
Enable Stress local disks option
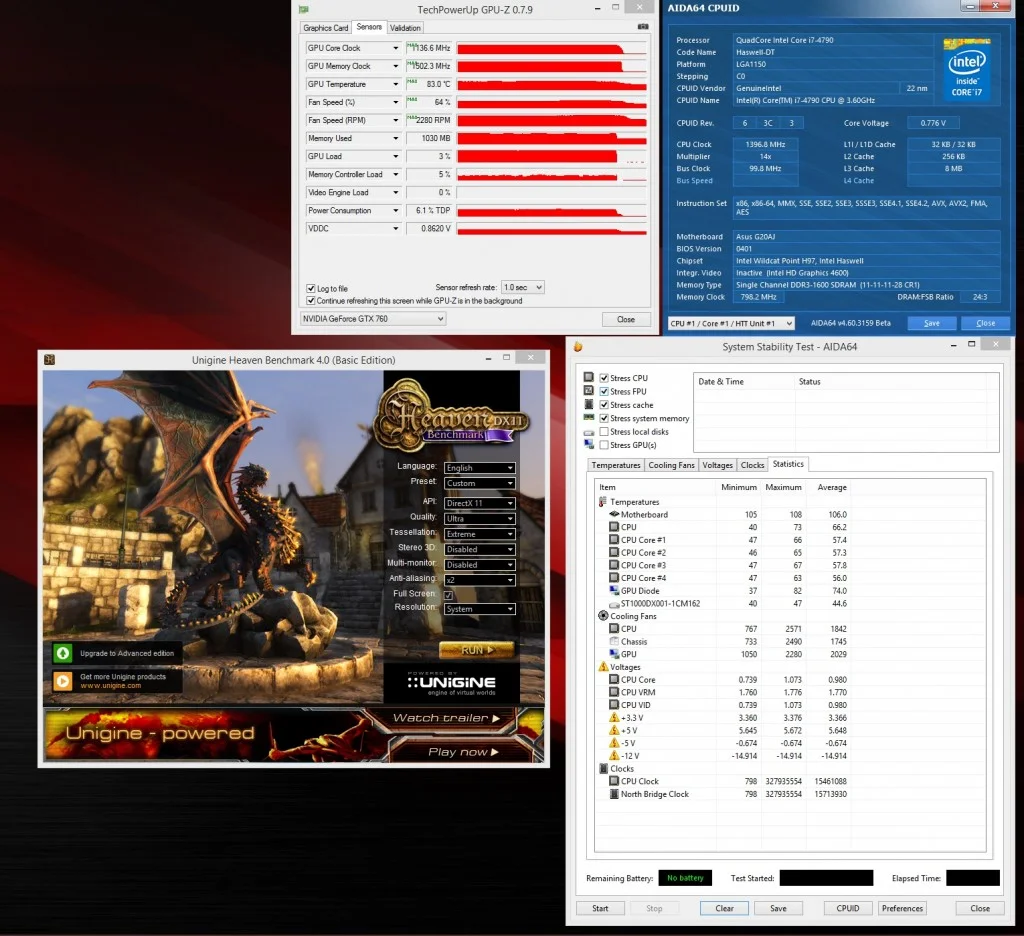click(604, 431)
